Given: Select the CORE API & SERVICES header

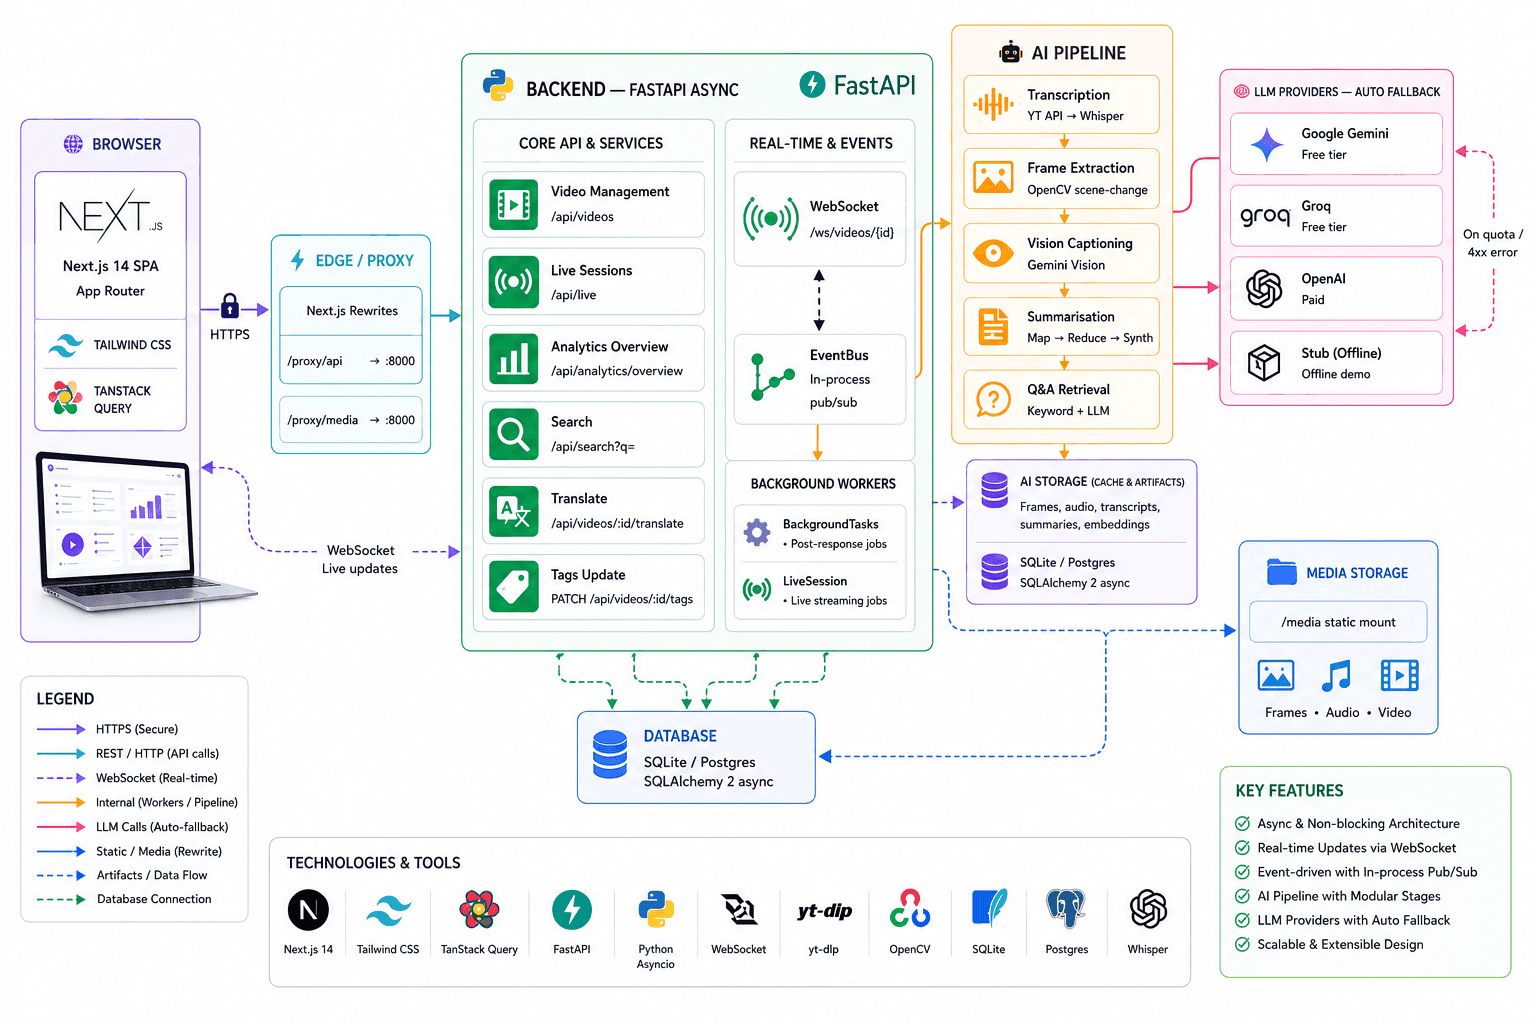Looking at the screenshot, I should pos(591,143).
